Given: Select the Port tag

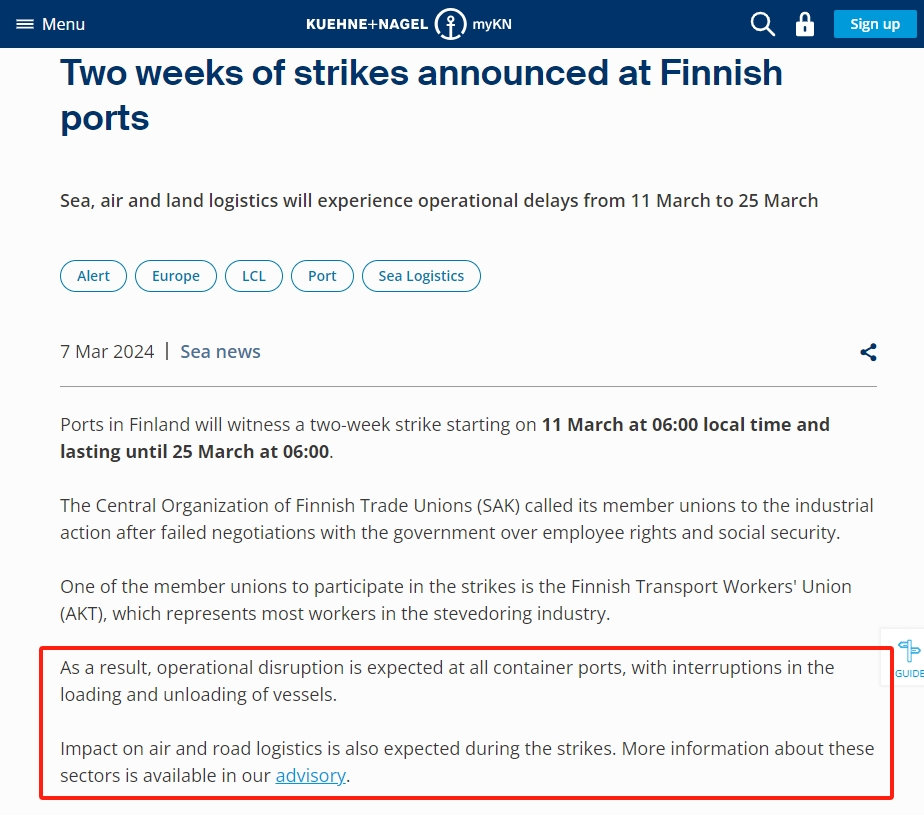Looking at the screenshot, I should pos(322,276).
